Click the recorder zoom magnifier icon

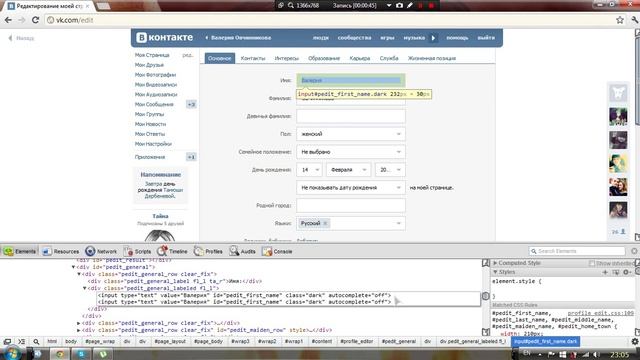tap(291, 5)
